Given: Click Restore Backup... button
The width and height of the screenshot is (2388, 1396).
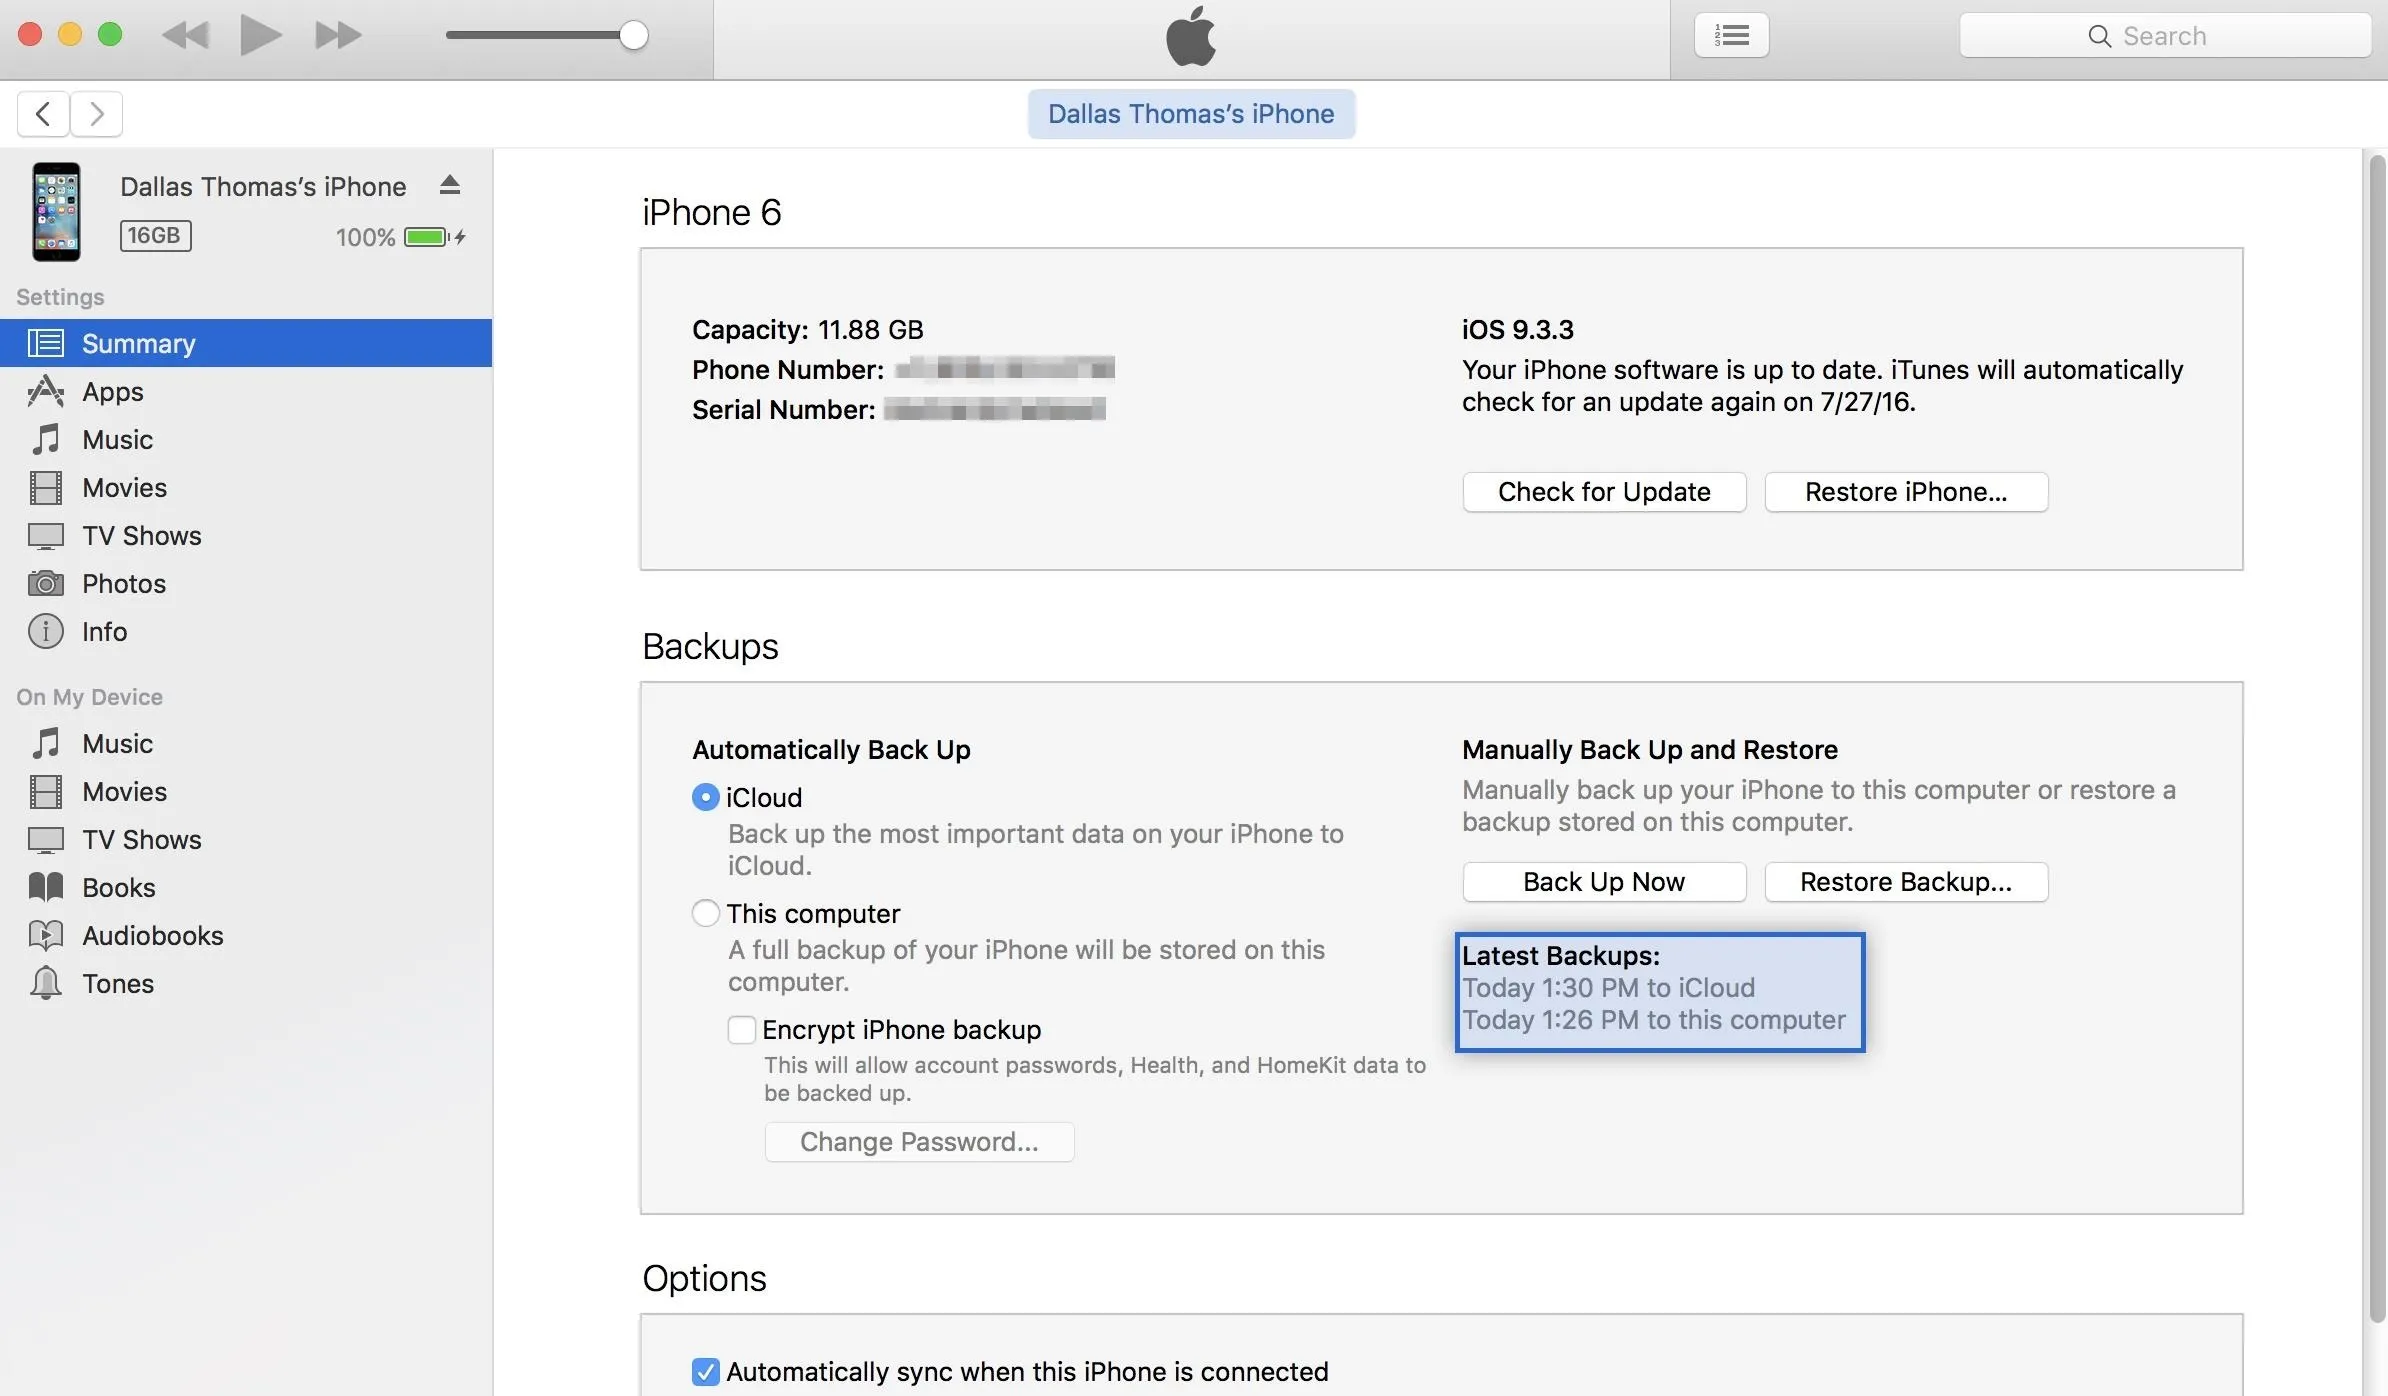Looking at the screenshot, I should coord(1906,882).
